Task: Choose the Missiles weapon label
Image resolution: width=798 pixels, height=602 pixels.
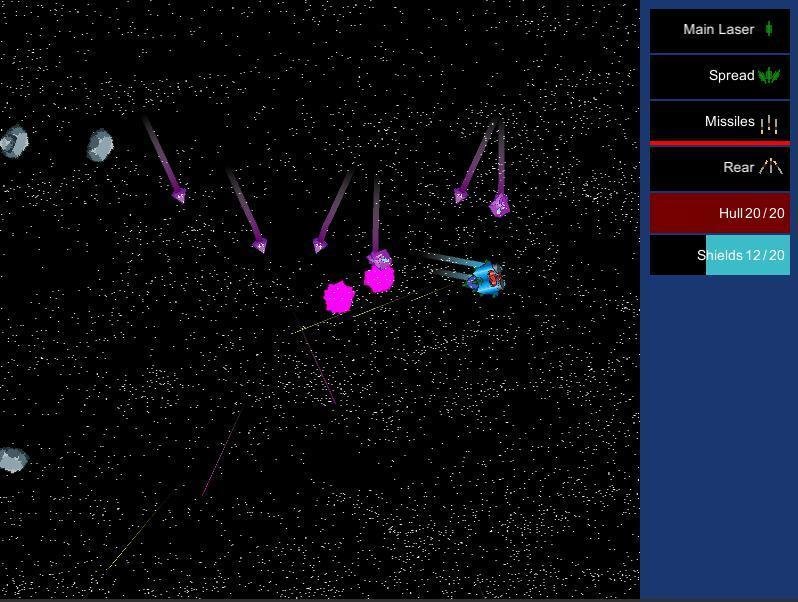Action: pyautogui.click(x=729, y=121)
